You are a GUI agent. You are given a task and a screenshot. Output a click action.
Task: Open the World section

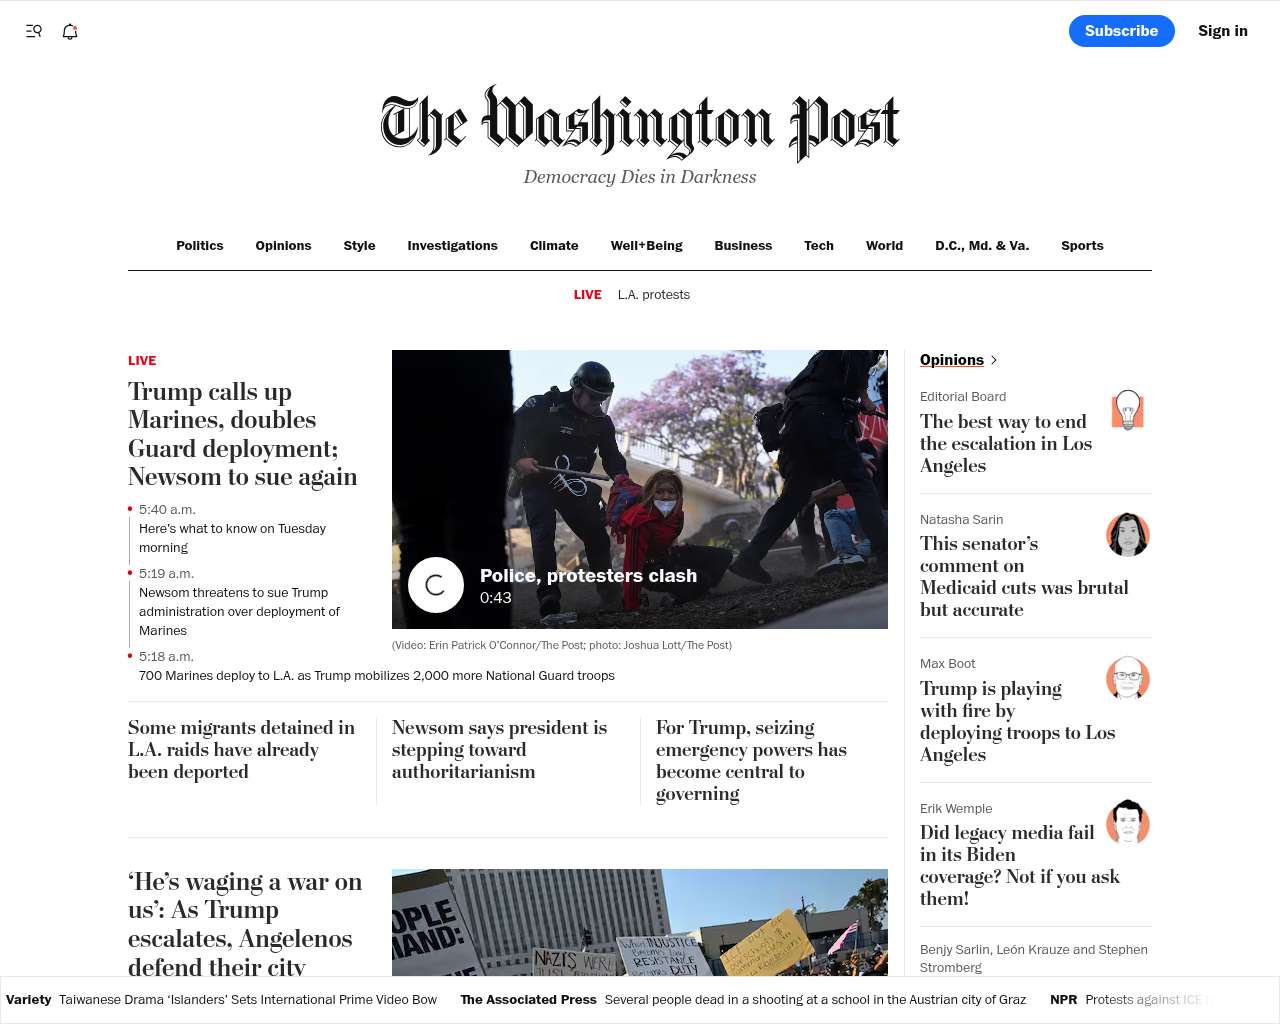[884, 246]
